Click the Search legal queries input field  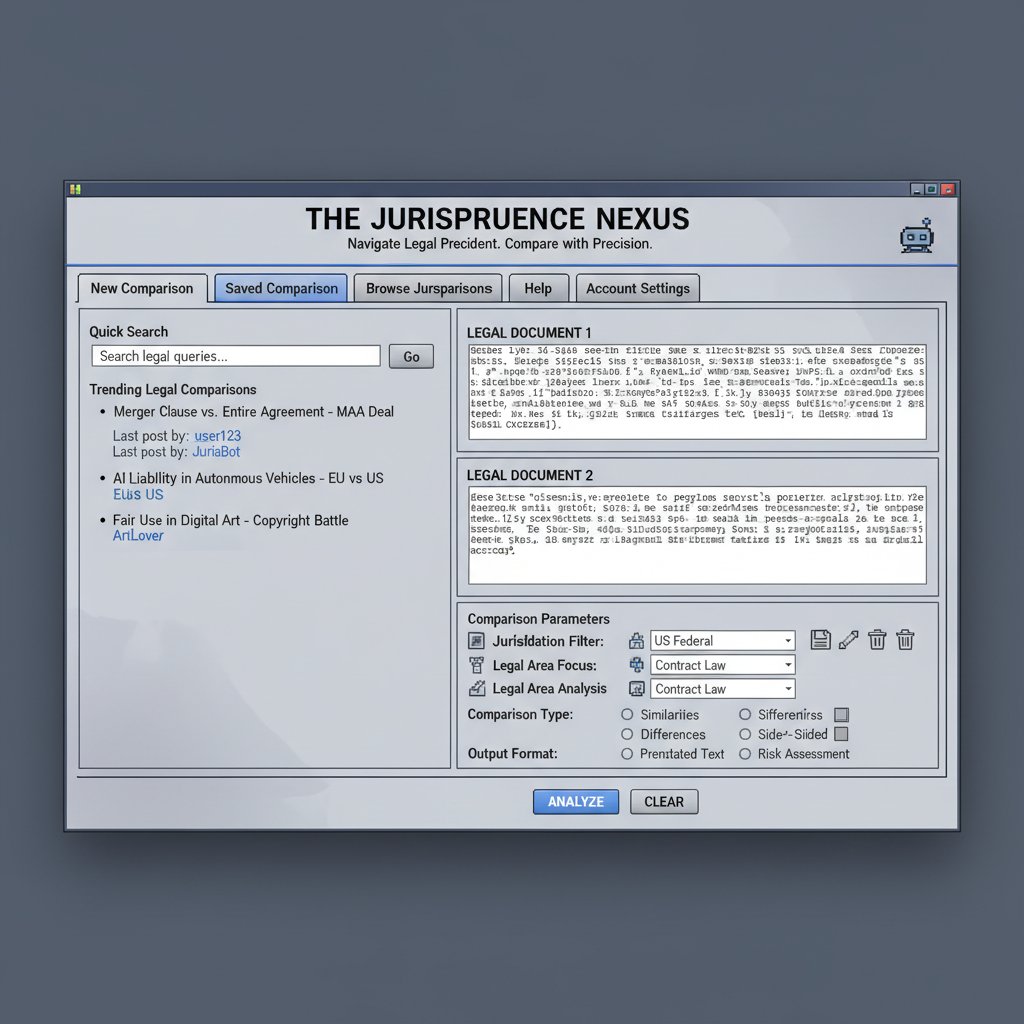[x=235, y=356]
